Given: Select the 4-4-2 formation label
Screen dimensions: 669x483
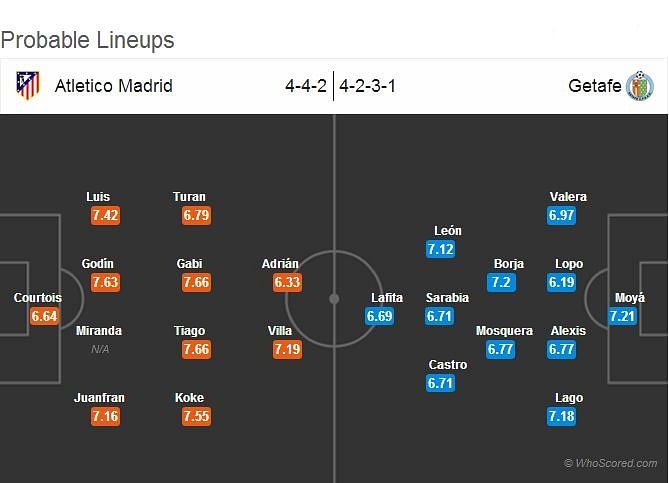Looking at the screenshot, I should (x=306, y=86).
